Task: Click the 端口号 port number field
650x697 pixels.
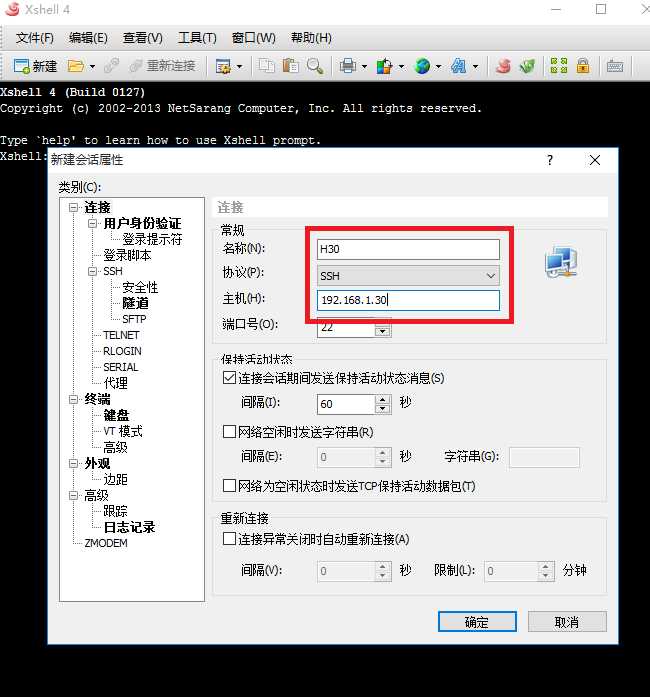Action: pos(346,328)
